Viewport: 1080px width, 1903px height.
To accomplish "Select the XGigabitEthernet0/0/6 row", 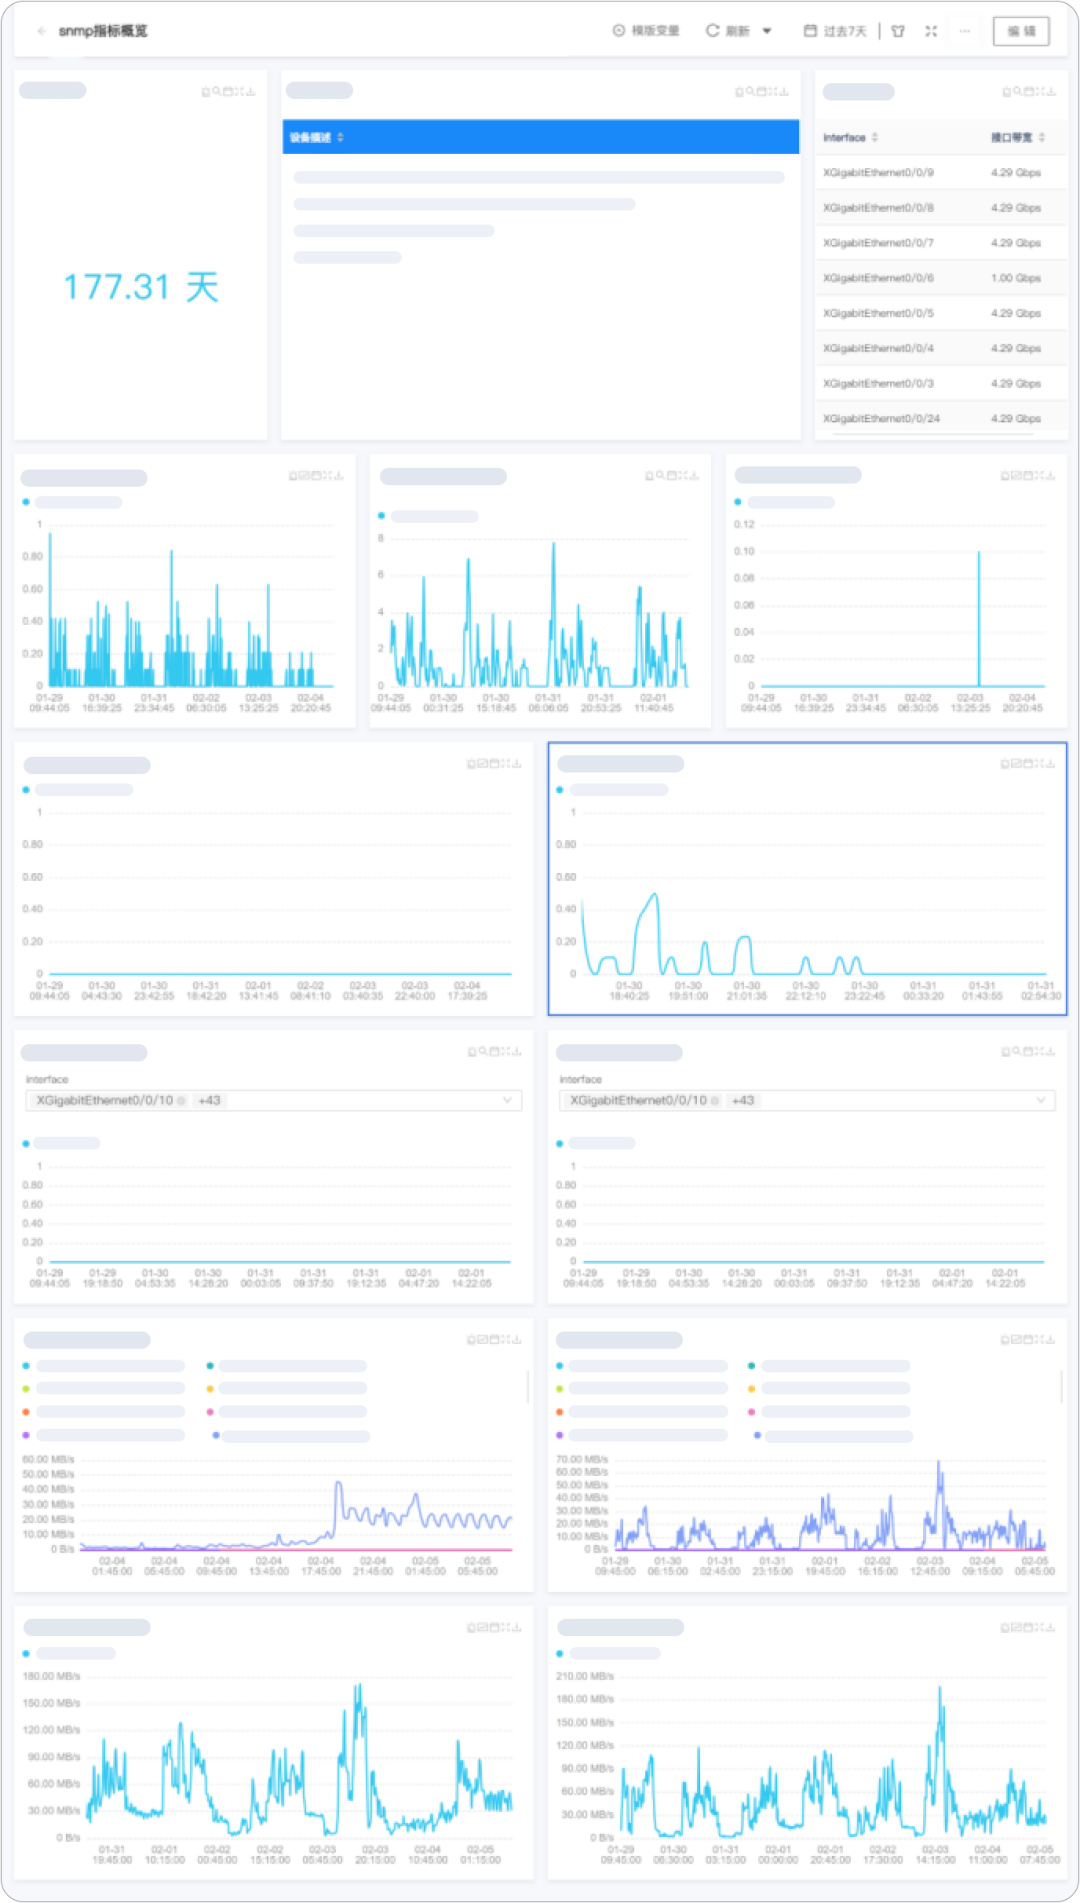I will 941,278.
